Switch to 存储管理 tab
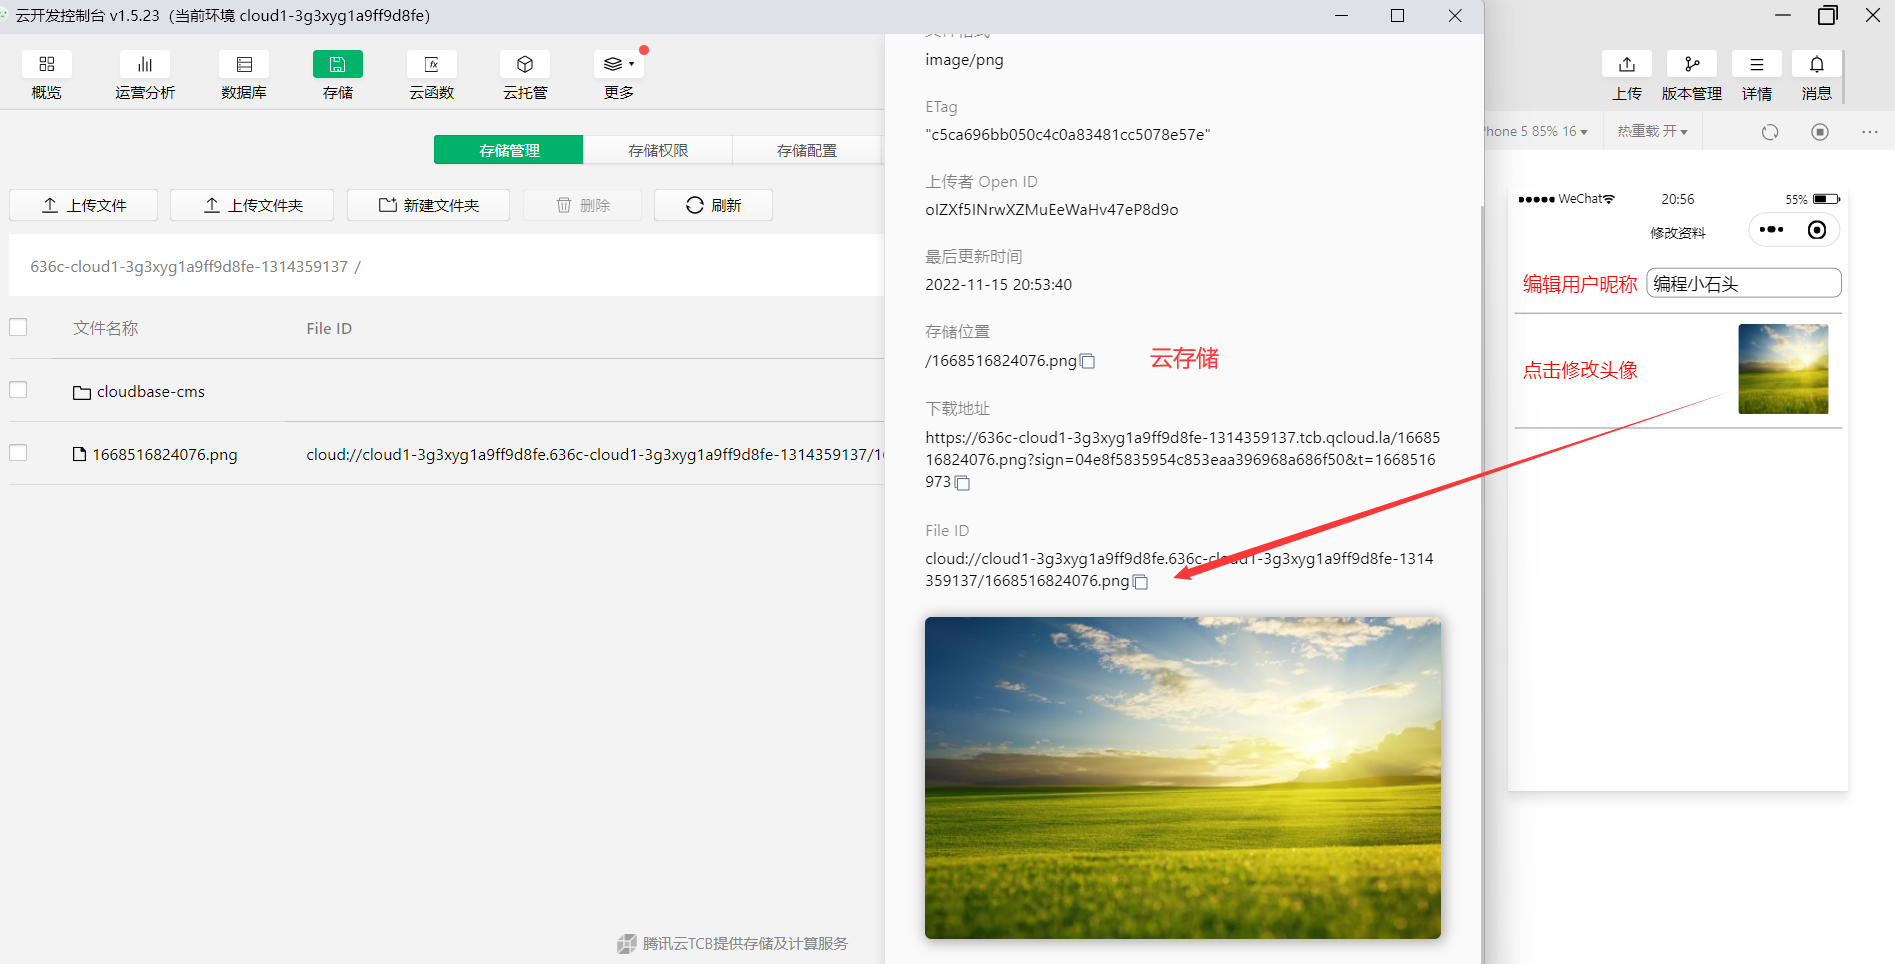The width and height of the screenshot is (1895, 964). (x=509, y=150)
